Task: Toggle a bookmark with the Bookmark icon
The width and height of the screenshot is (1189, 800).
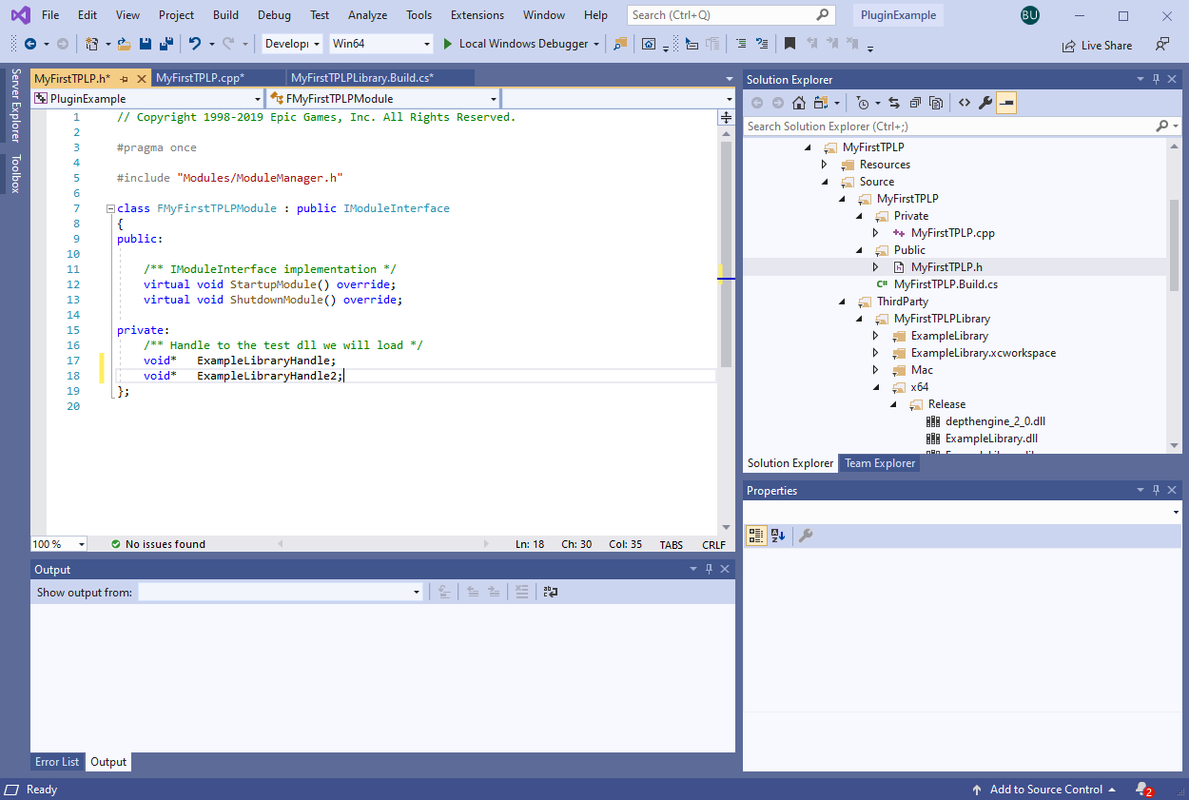Action: pyautogui.click(x=789, y=44)
